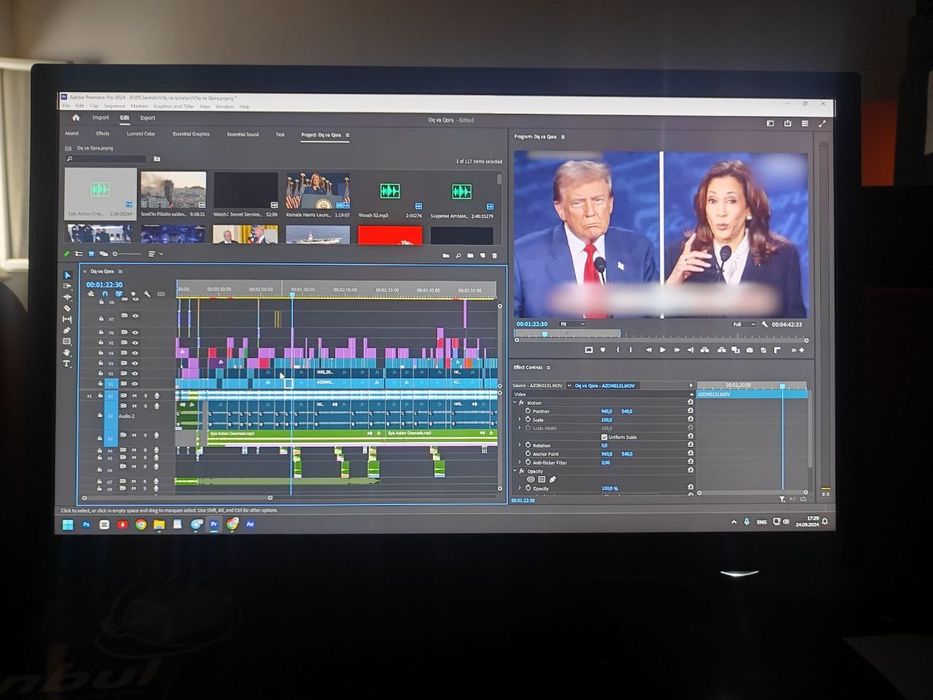This screenshot has height=700, width=933.
Task: Expand the Scale property
Action: (x=519, y=420)
